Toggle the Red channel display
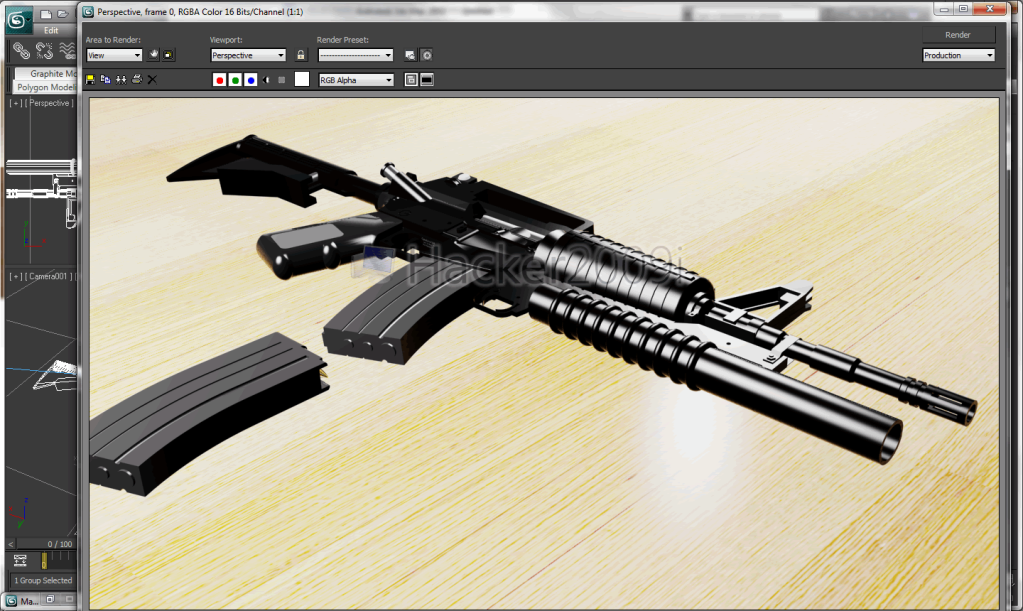1023x611 pixels. 219,80
